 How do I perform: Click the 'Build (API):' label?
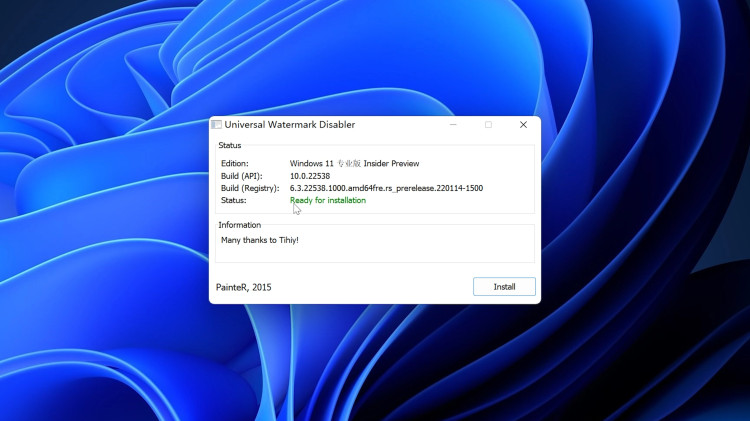pyautogui.click(x=242, y=176)
